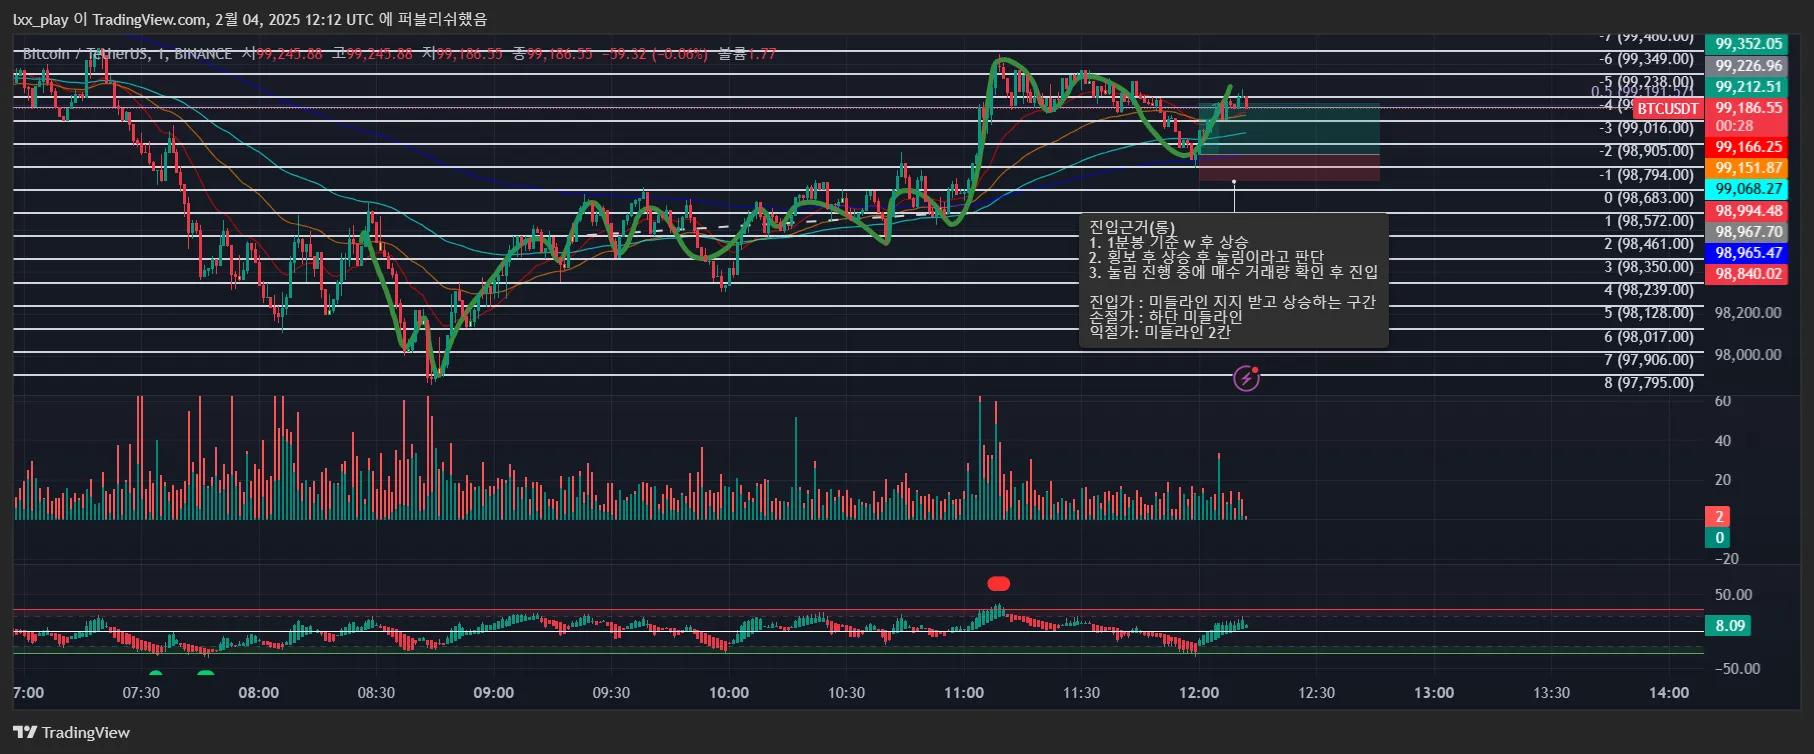
Task: Click the TradingView logo at bottom left
Action: coord(72,732)
